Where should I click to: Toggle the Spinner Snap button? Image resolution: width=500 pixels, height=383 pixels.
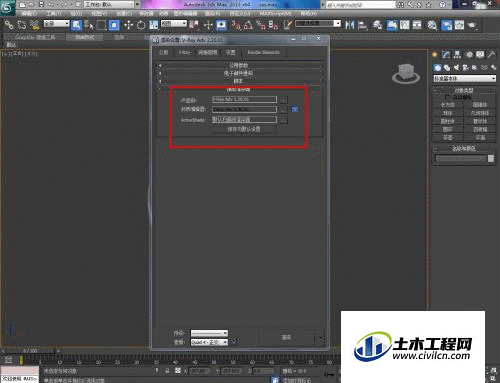coord(273,25)
